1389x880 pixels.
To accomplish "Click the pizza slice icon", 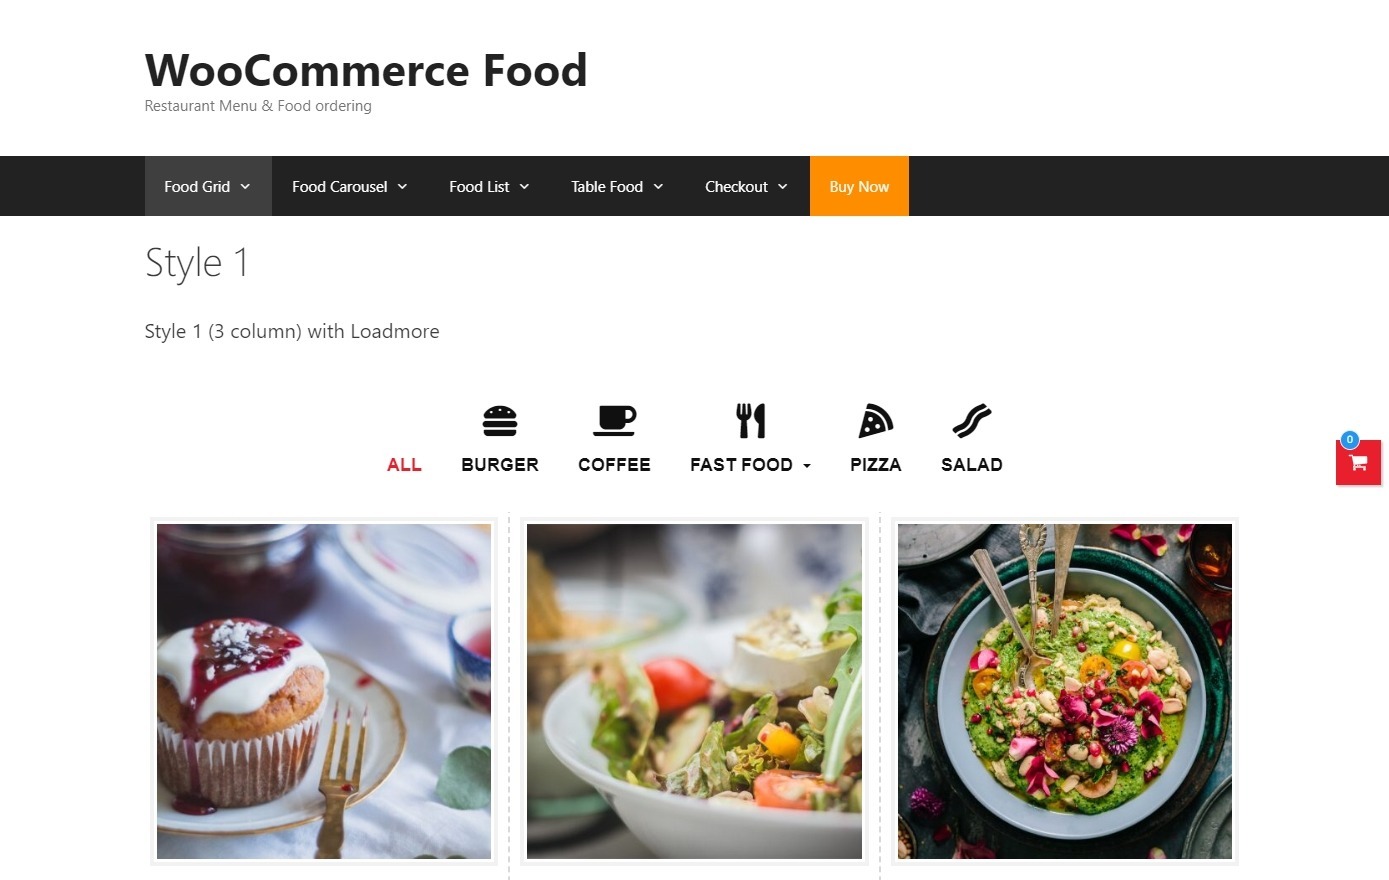I will pos(875,421).
